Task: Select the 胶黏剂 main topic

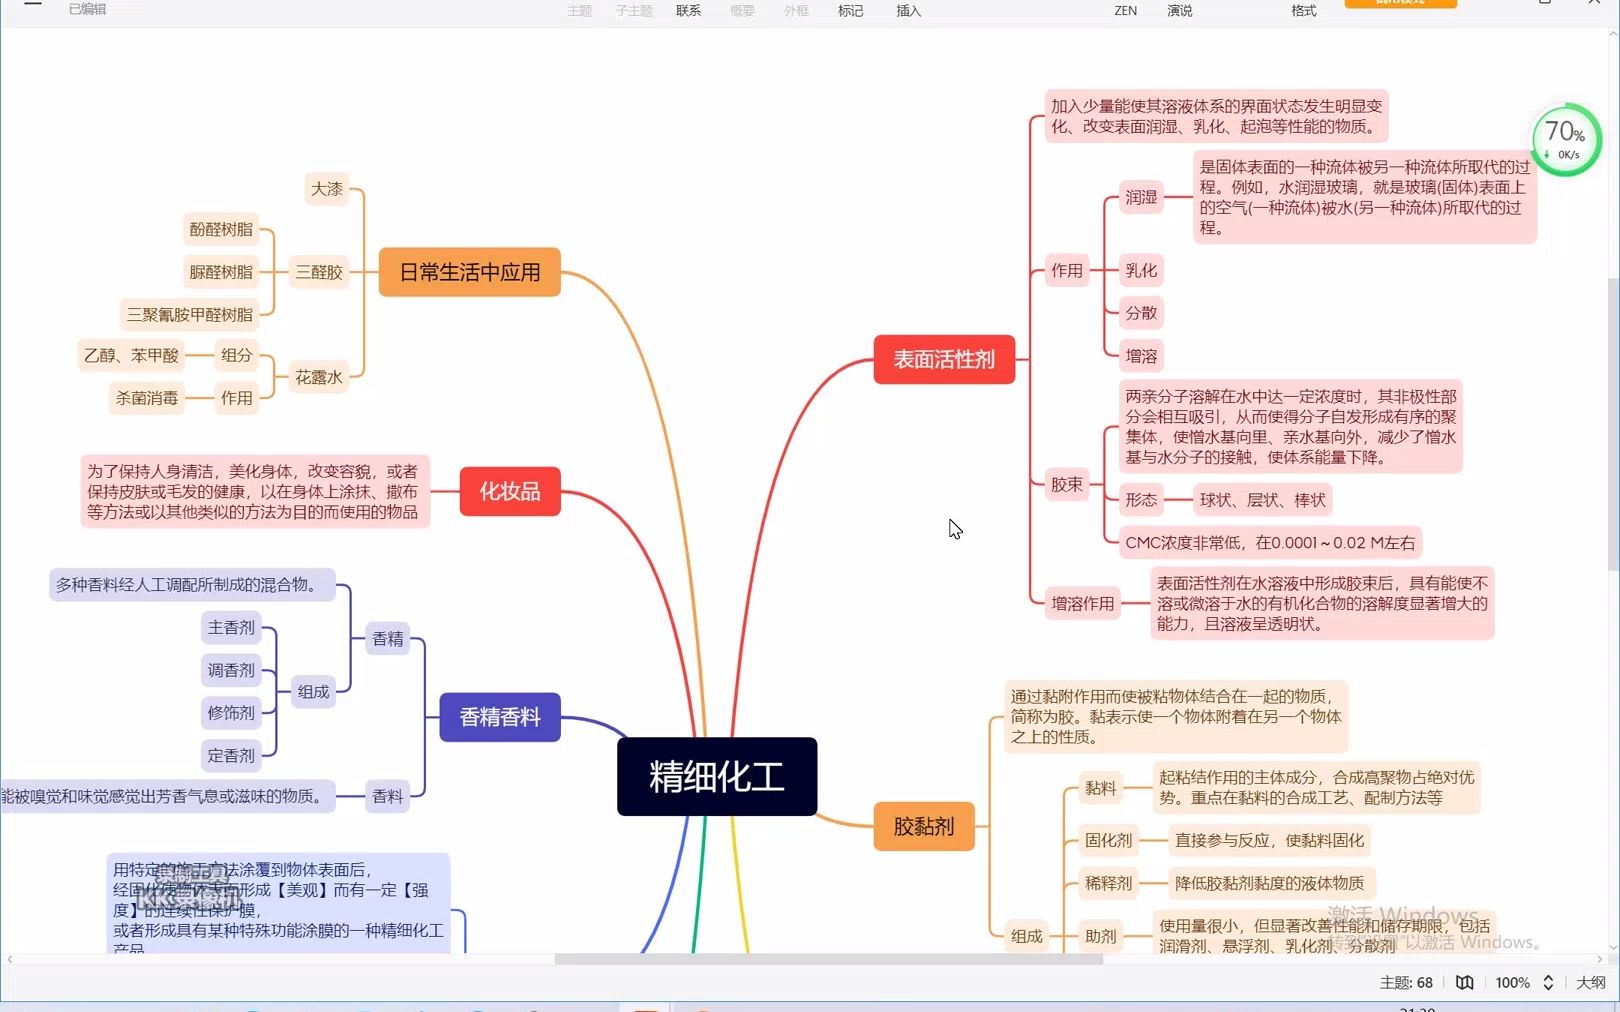Action: tap(924, 826)
